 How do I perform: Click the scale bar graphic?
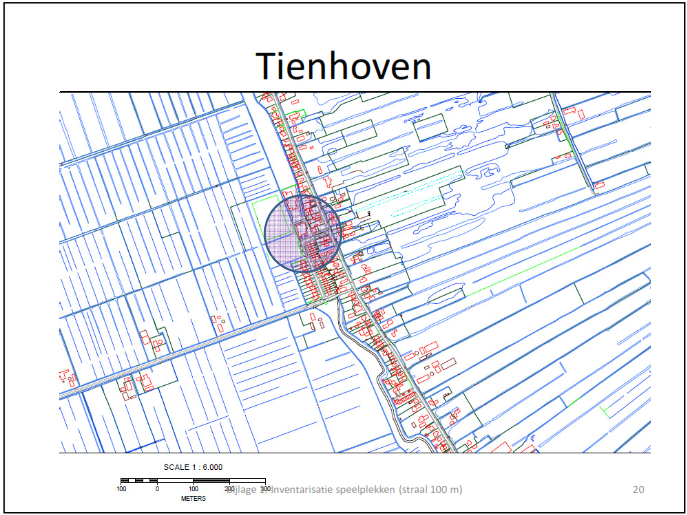click(x=193, y=481)
